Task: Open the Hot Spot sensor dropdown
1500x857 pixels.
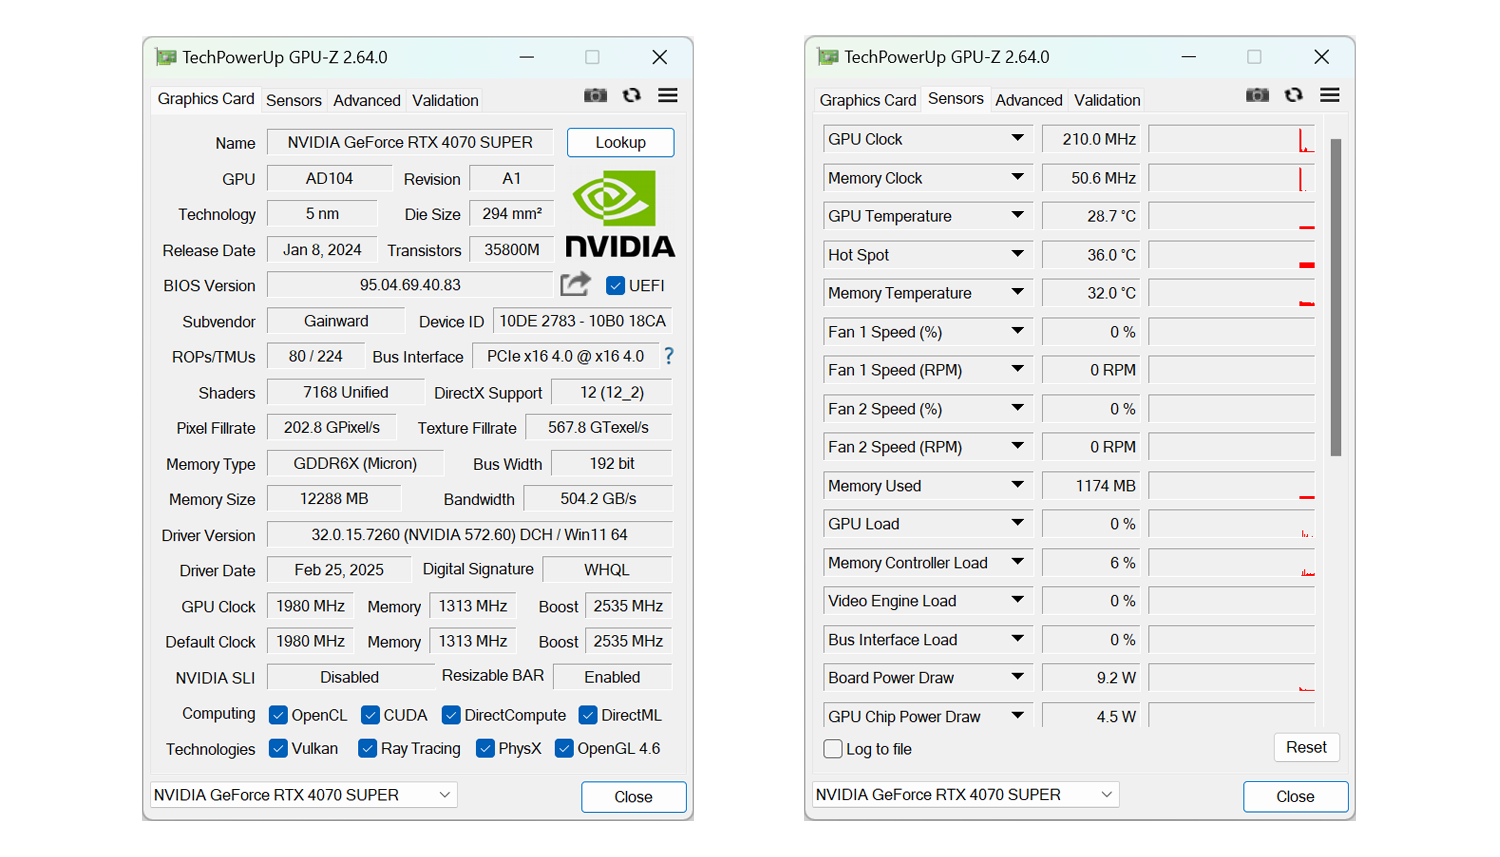Action: click(1017, 255)
